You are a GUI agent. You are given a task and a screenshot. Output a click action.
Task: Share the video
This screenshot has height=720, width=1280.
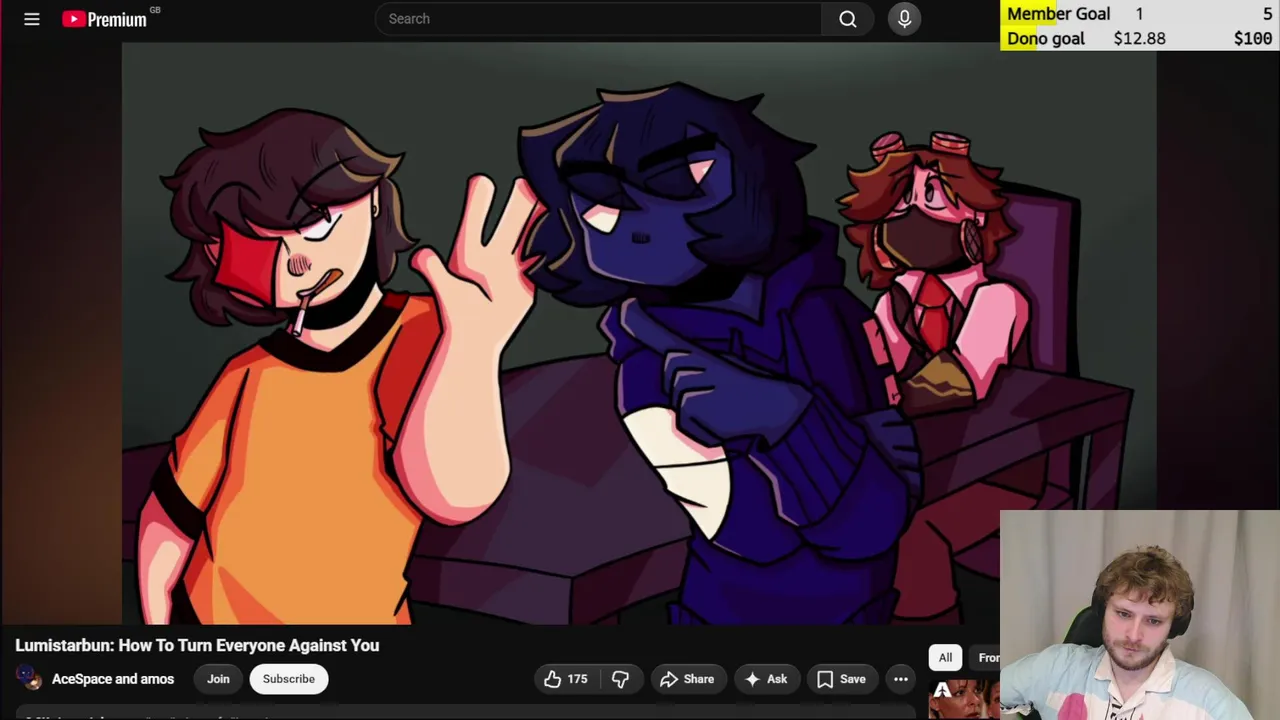tap(687, 679)
